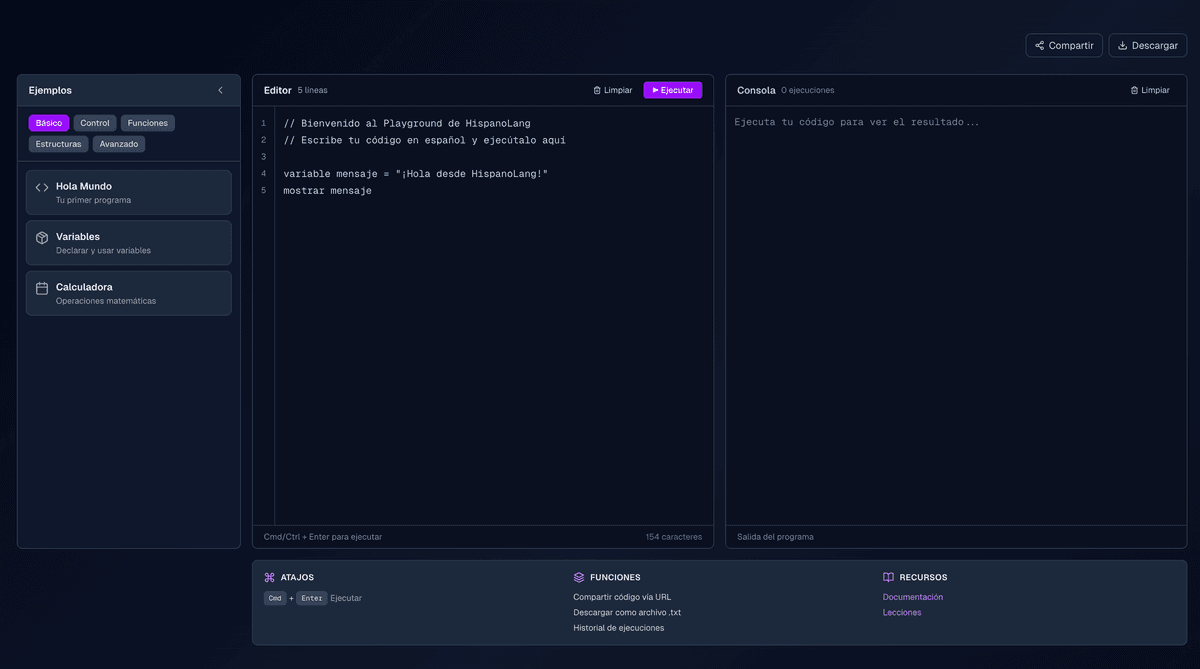The height and width of the screenshot is (669, 1200).
Task: Collapse the Ejemplos sidebar with the chevron
Action: (x=220, y=89)
